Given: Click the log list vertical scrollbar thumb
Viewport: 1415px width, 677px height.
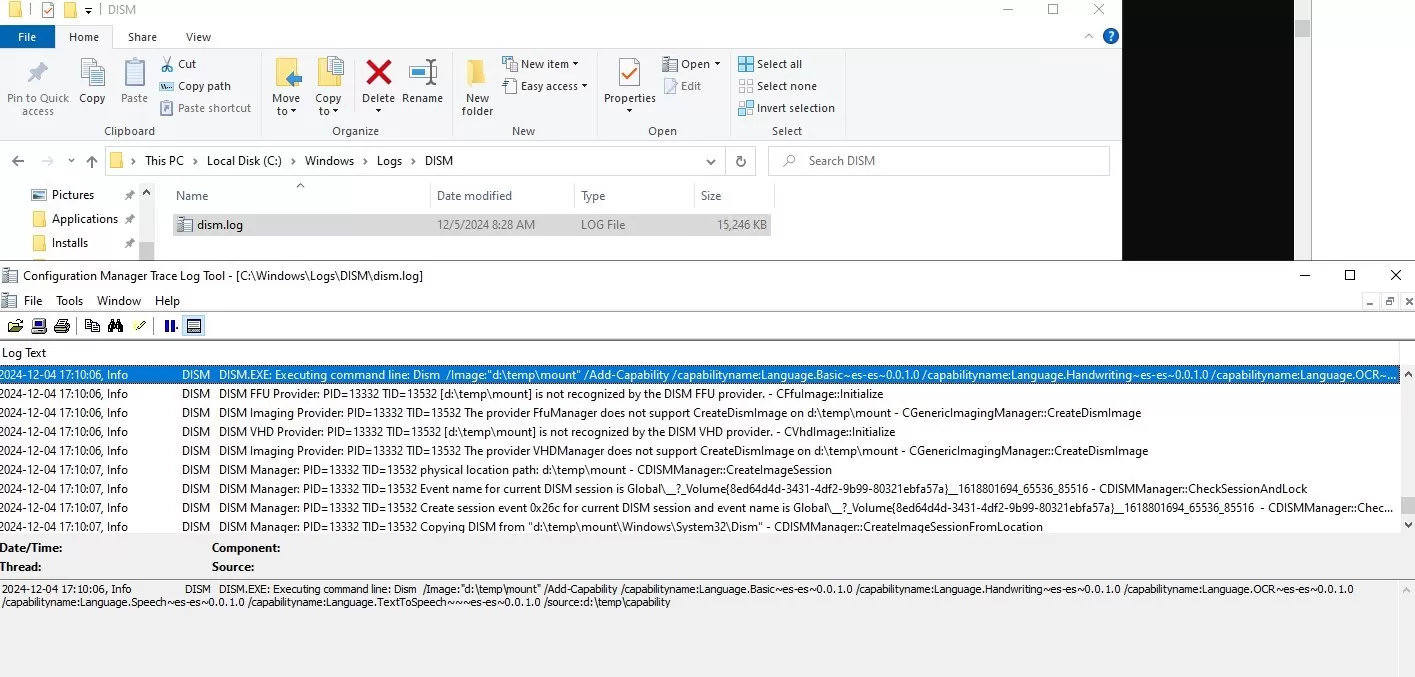Looking at the screenshot, I should pos(1407,505).
